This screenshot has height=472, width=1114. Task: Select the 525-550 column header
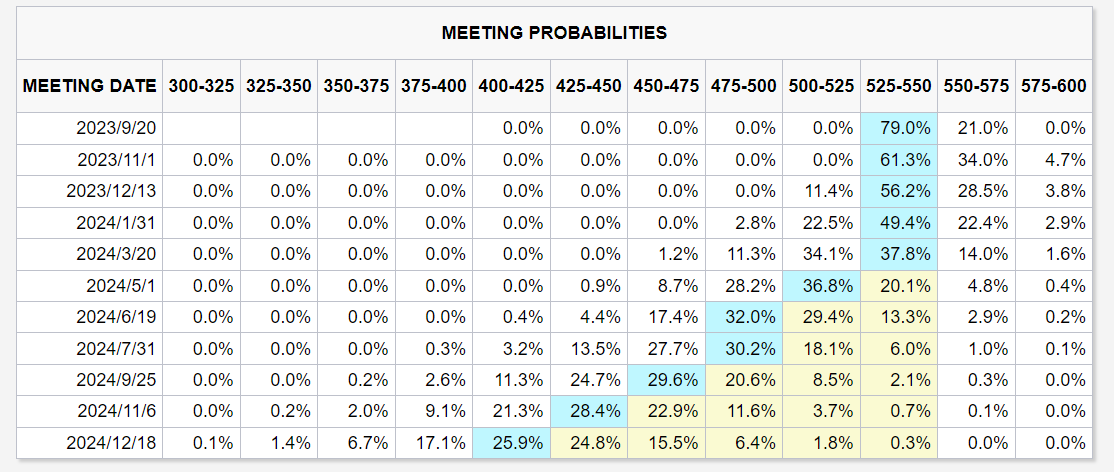898,86
